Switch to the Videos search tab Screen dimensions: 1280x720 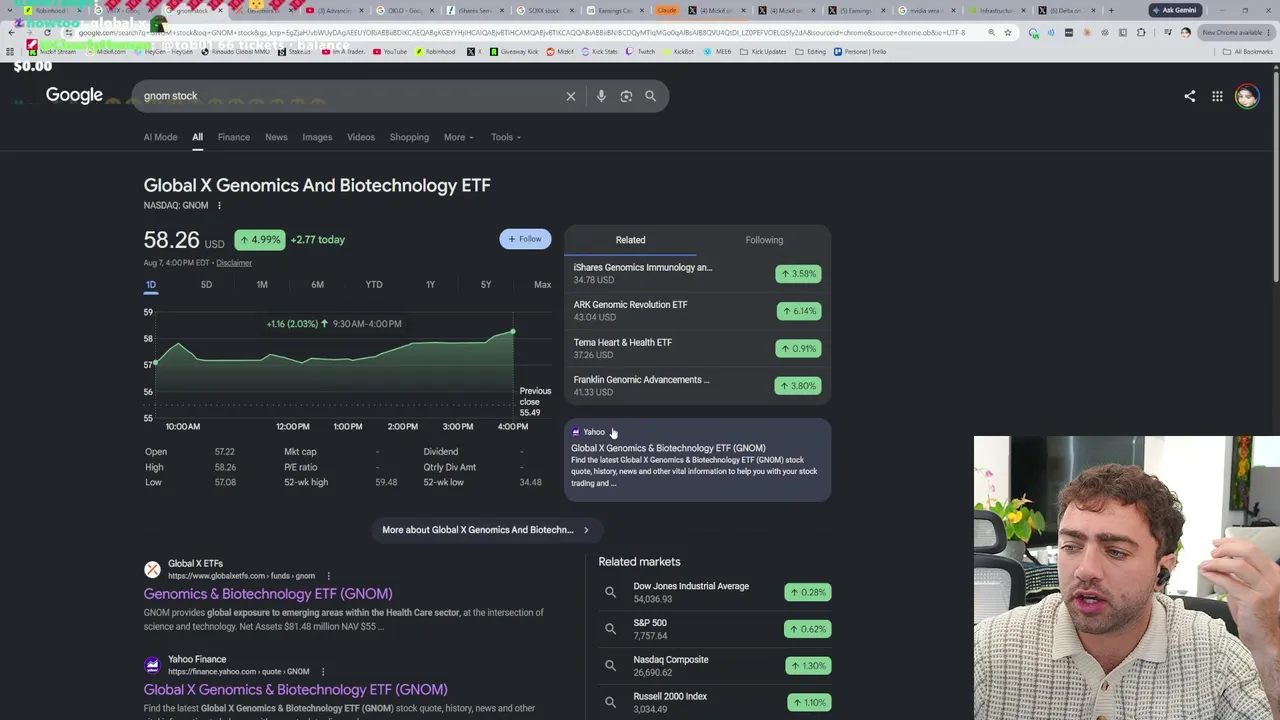[x=361, y=137]
